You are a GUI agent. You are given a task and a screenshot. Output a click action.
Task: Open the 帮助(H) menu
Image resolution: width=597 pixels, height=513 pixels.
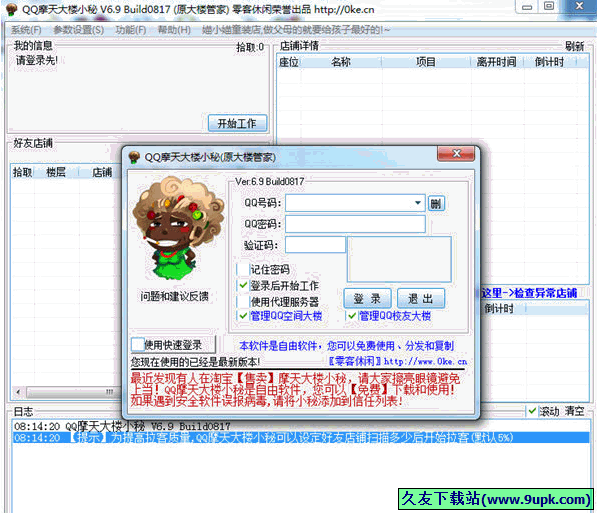coord(174,30)
